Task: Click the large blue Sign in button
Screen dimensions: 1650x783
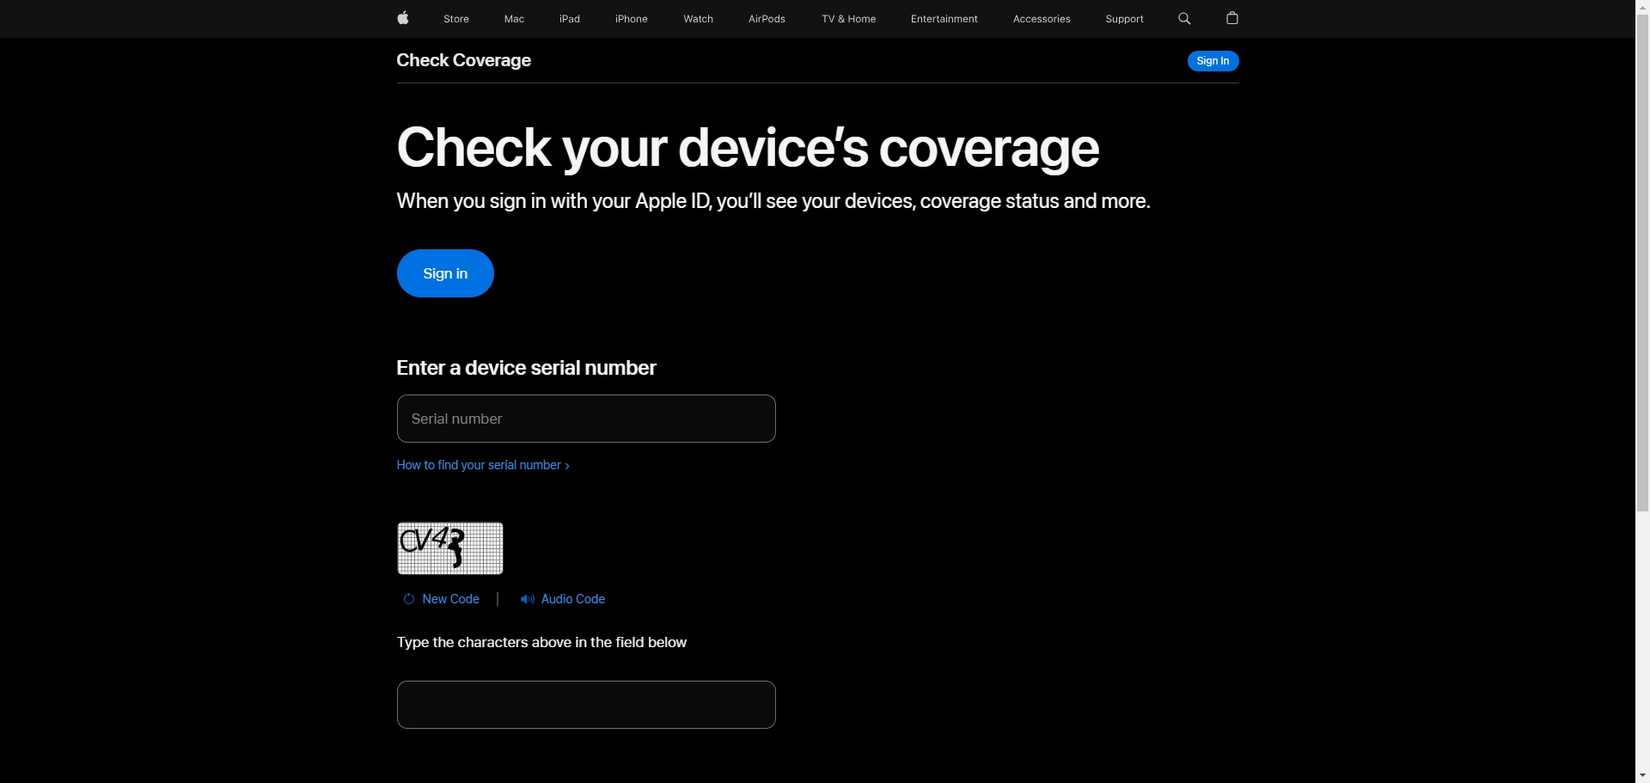Action: [445, 273]
